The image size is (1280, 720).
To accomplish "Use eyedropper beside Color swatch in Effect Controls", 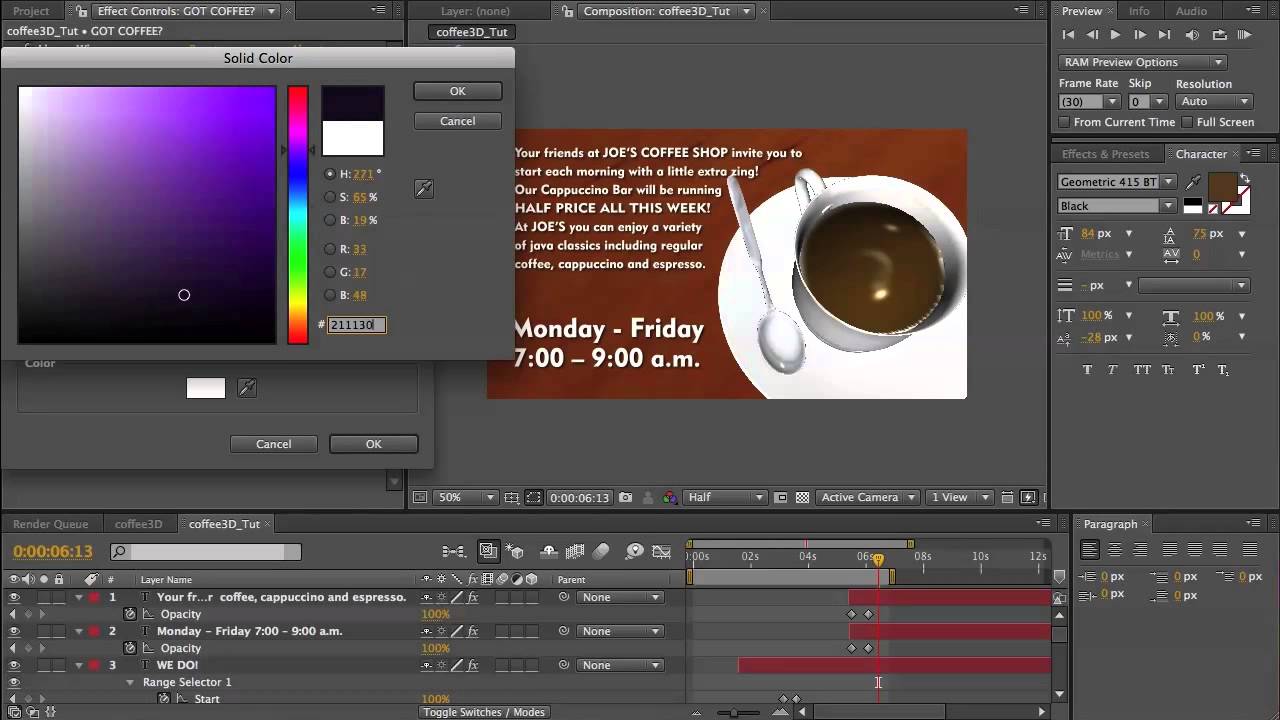I will (x=246, y=388).
